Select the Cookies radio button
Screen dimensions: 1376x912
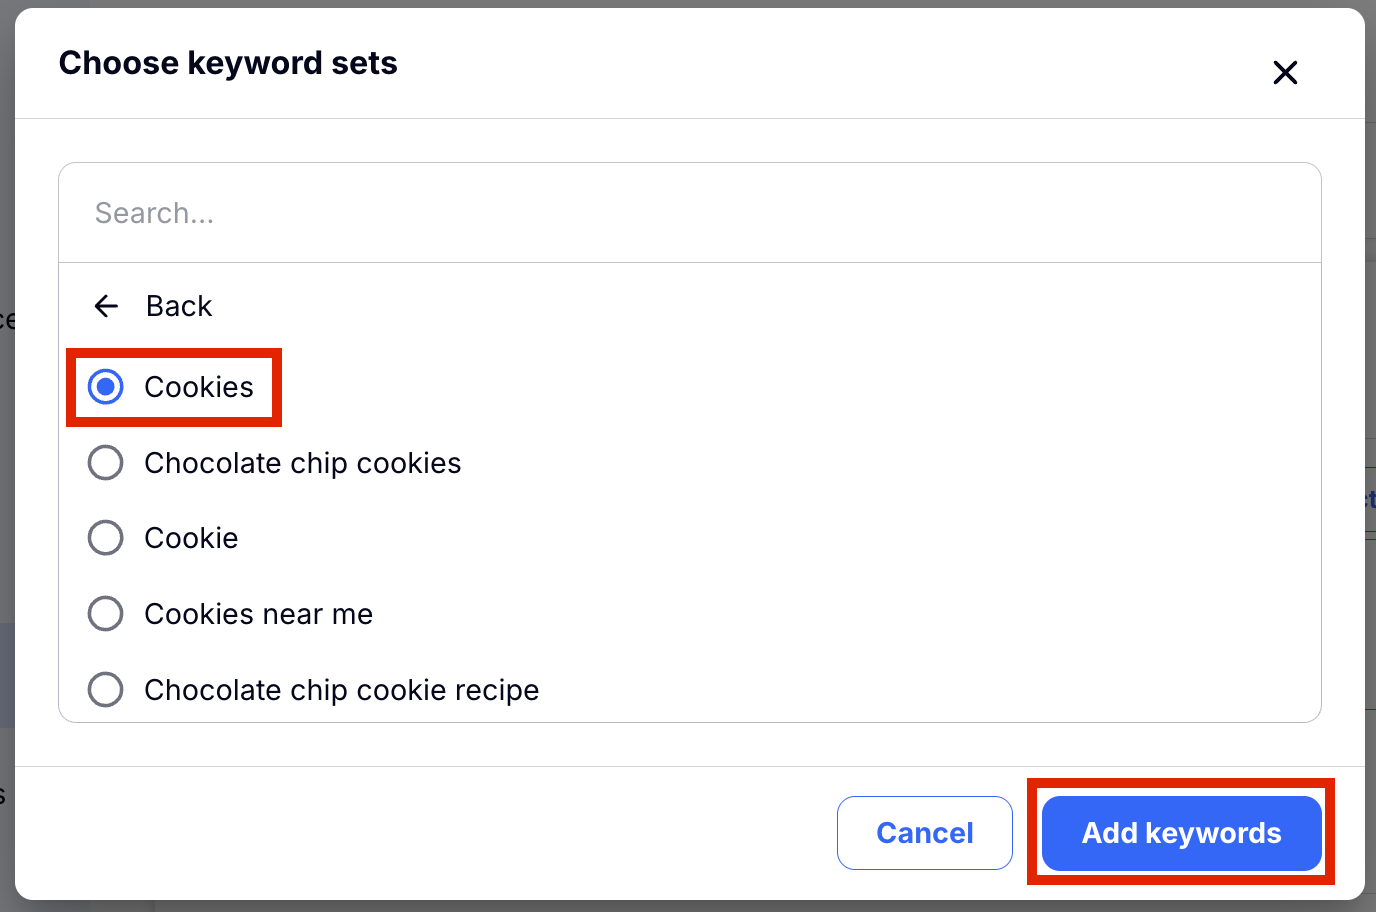[x=106, y=387]
